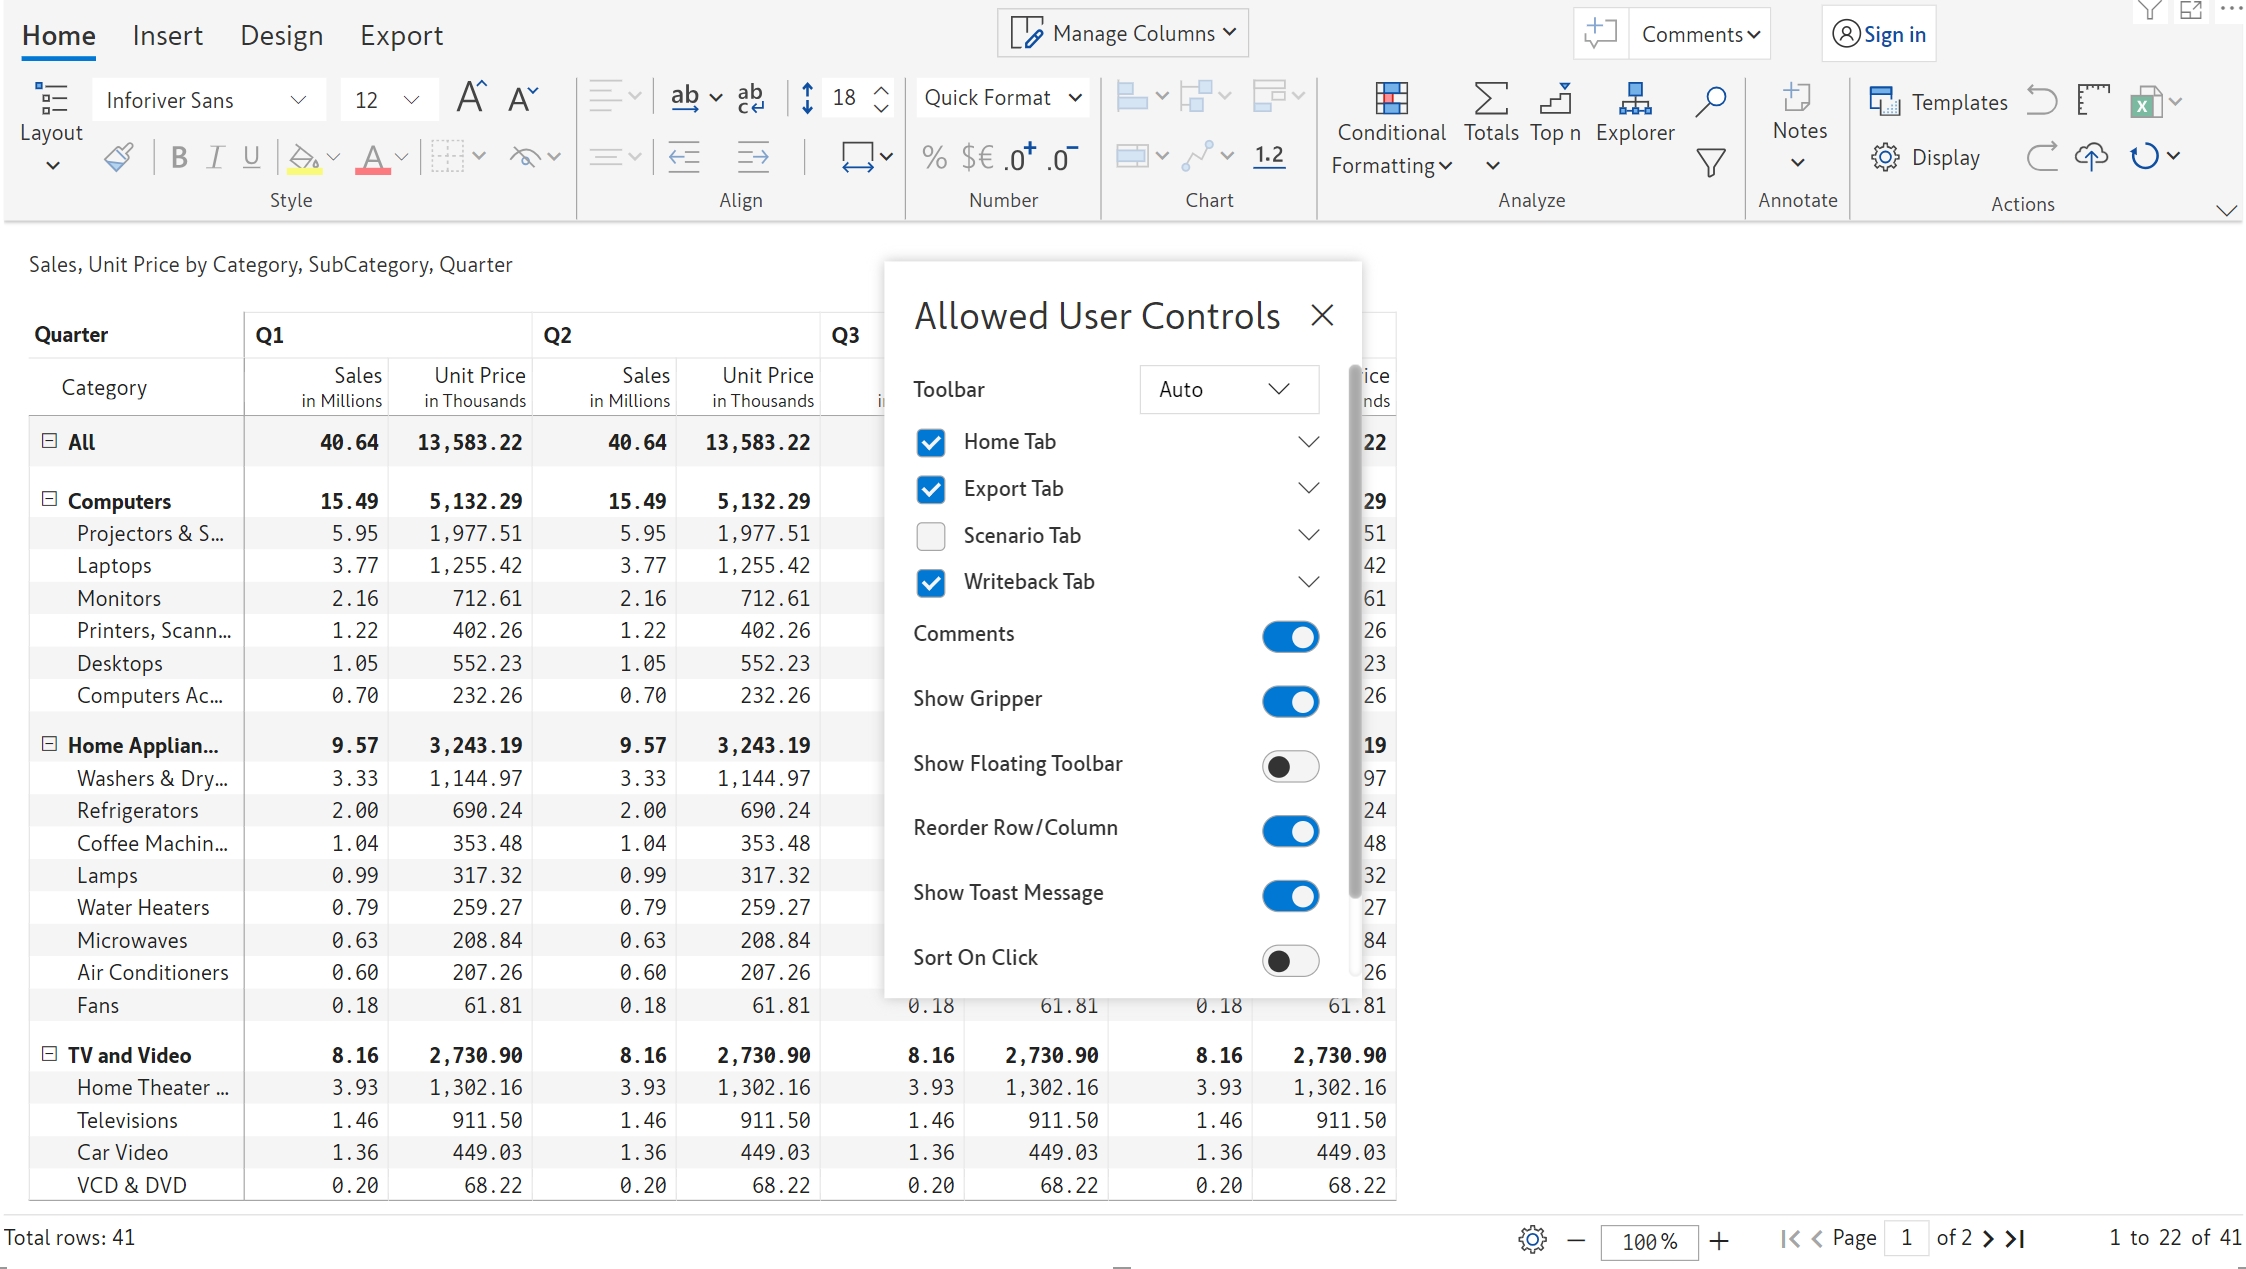The width and height of the screenshot is (2246, 1269).
Task: Enable Show Floating Toolbar switch
Action: 1290,766
